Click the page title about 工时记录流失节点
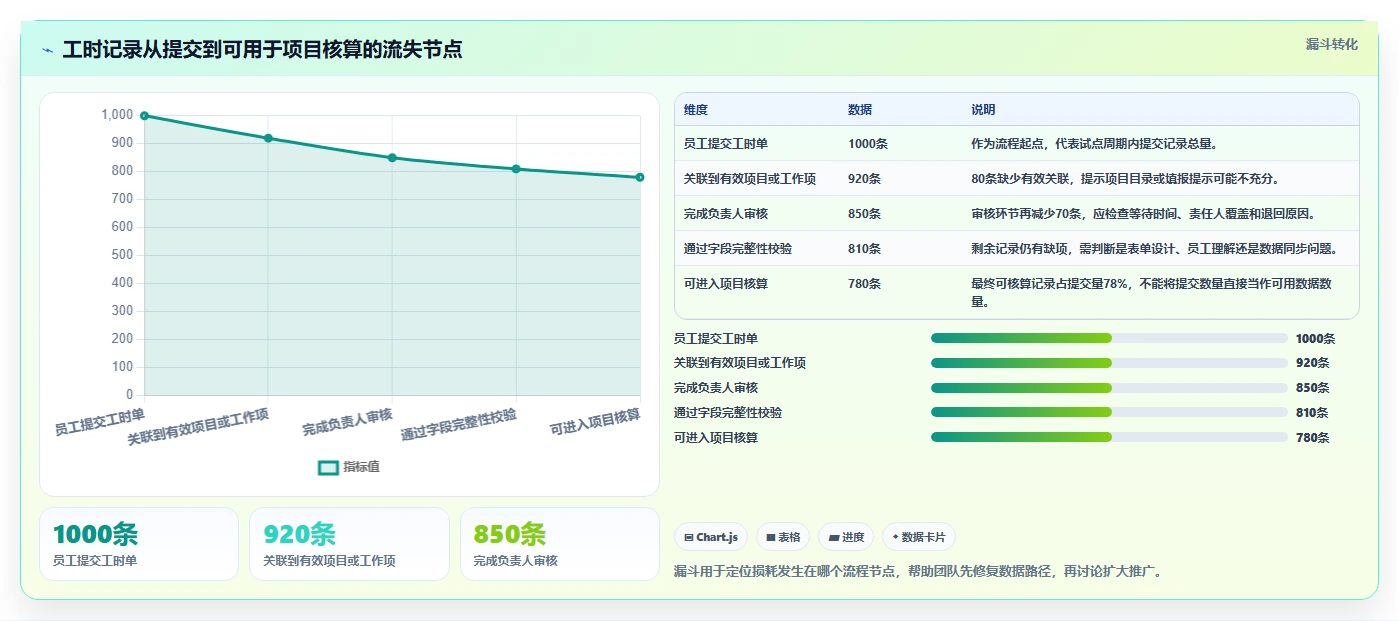 (262, 50)
